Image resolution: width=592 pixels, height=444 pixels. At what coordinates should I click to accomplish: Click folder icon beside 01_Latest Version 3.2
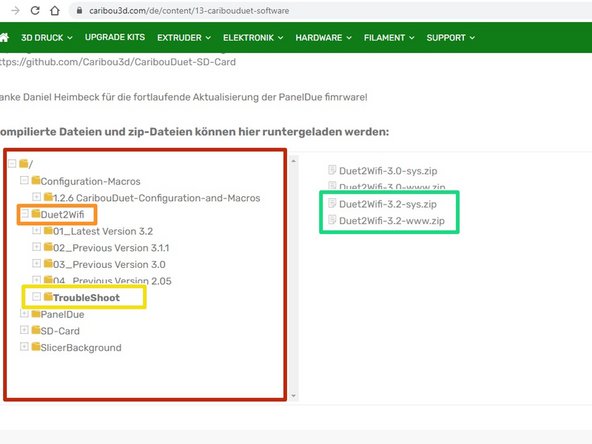(48, 230)
